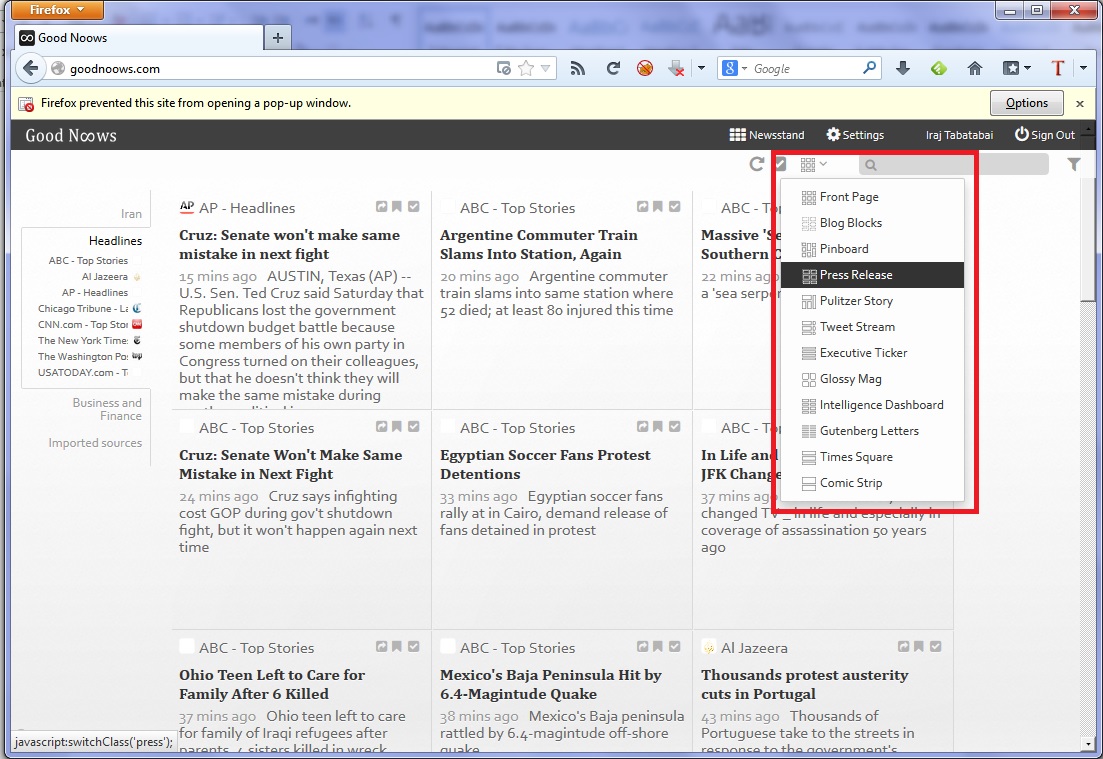This screenshot has height=759, width=1103.
Task: Go to the Firefox home page icon
Action: coord(974,68)
